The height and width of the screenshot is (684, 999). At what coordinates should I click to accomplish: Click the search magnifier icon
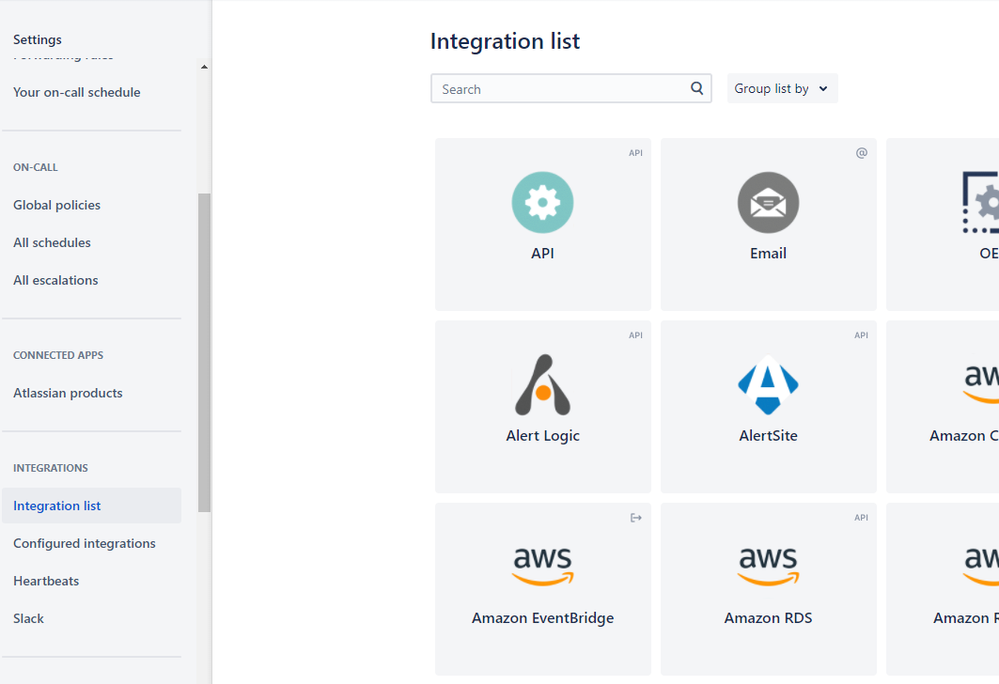tap(697, 89)
